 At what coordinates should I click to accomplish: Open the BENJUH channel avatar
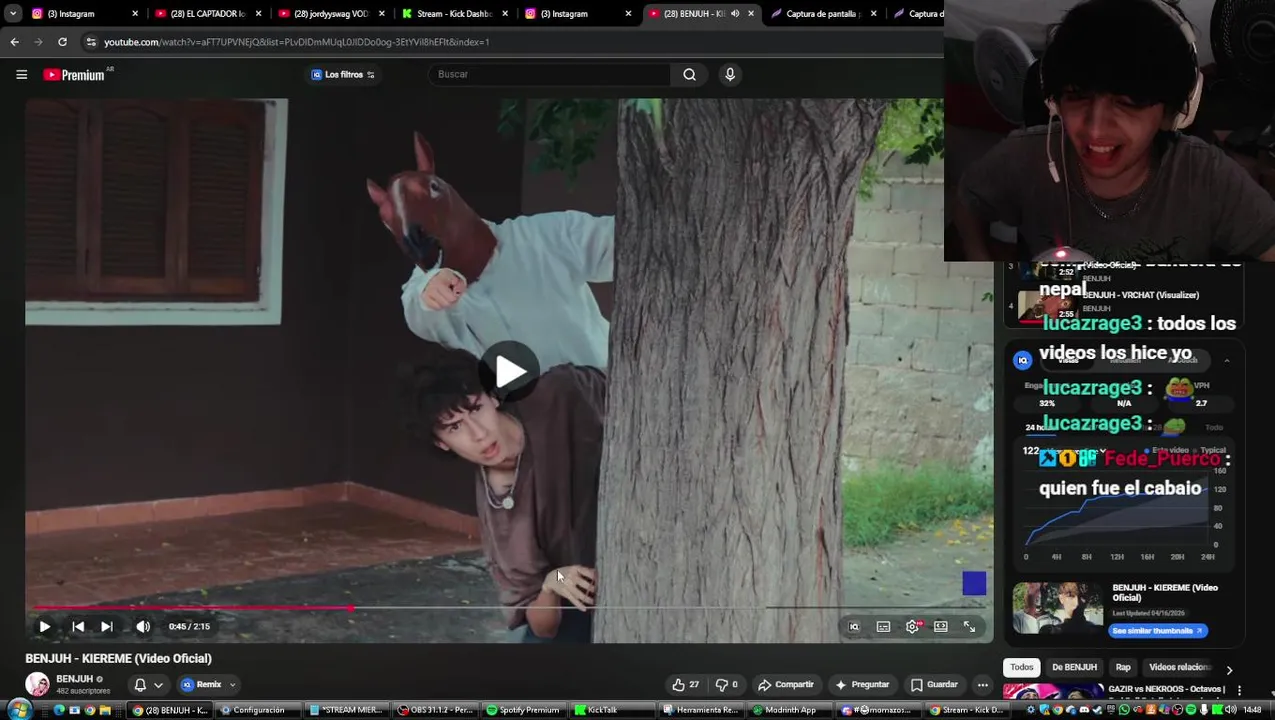pos(37,685)
